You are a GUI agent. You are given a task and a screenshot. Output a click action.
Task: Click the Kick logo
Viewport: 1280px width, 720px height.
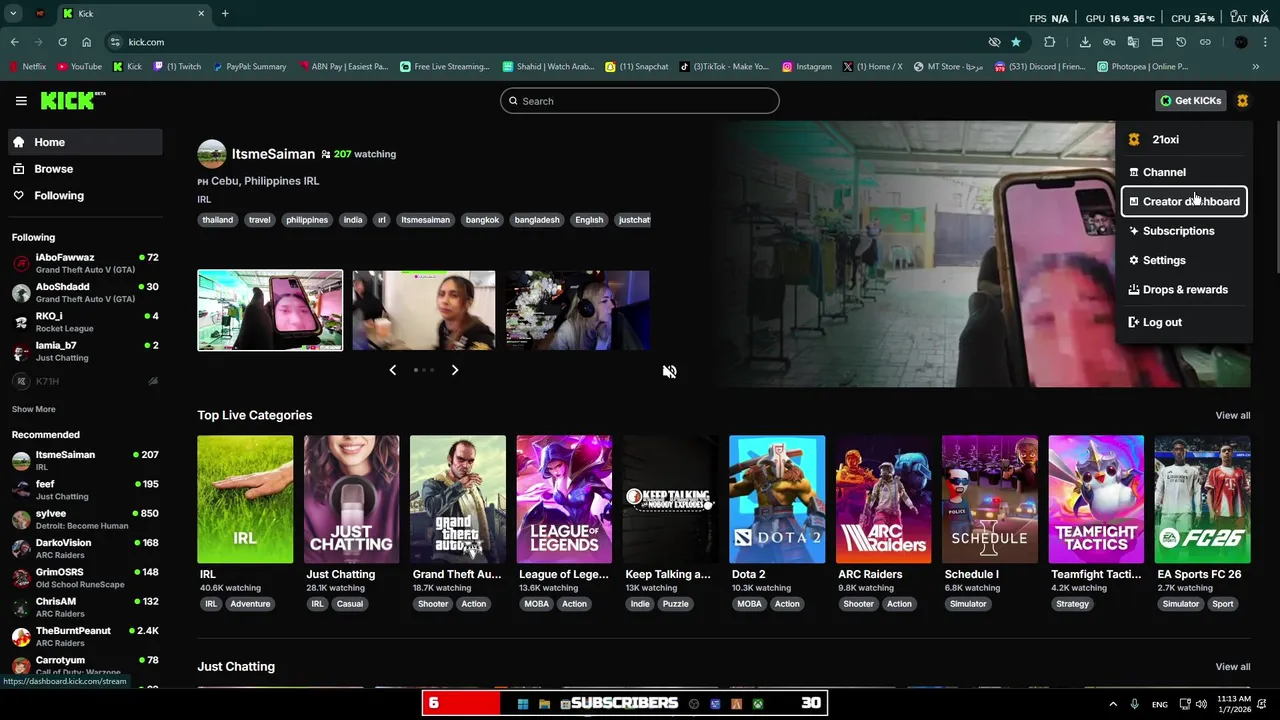(72, 100)
